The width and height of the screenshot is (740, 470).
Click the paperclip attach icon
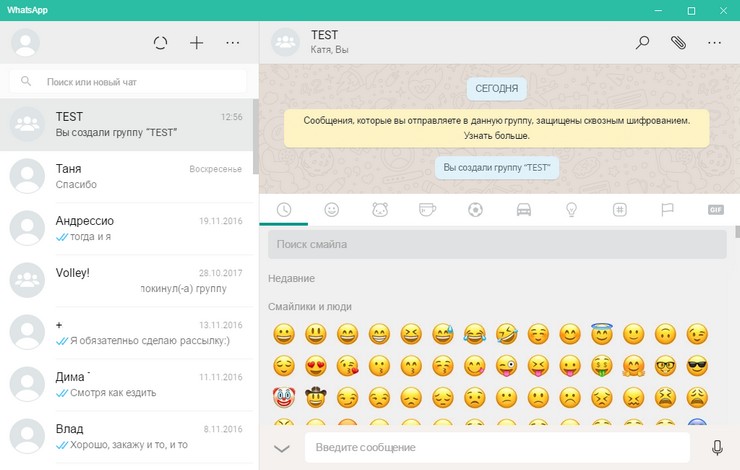(678, 43)
